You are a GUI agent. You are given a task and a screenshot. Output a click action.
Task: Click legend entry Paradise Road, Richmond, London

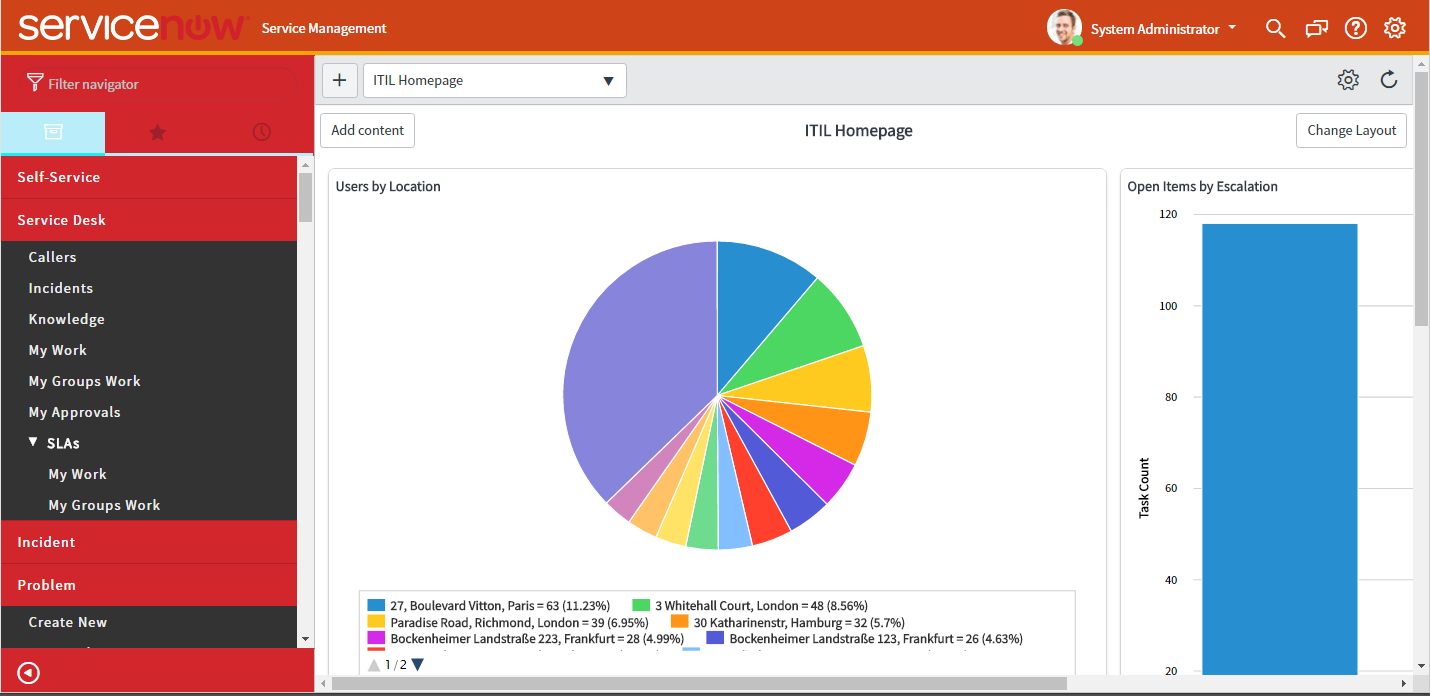tap(517, 622)
